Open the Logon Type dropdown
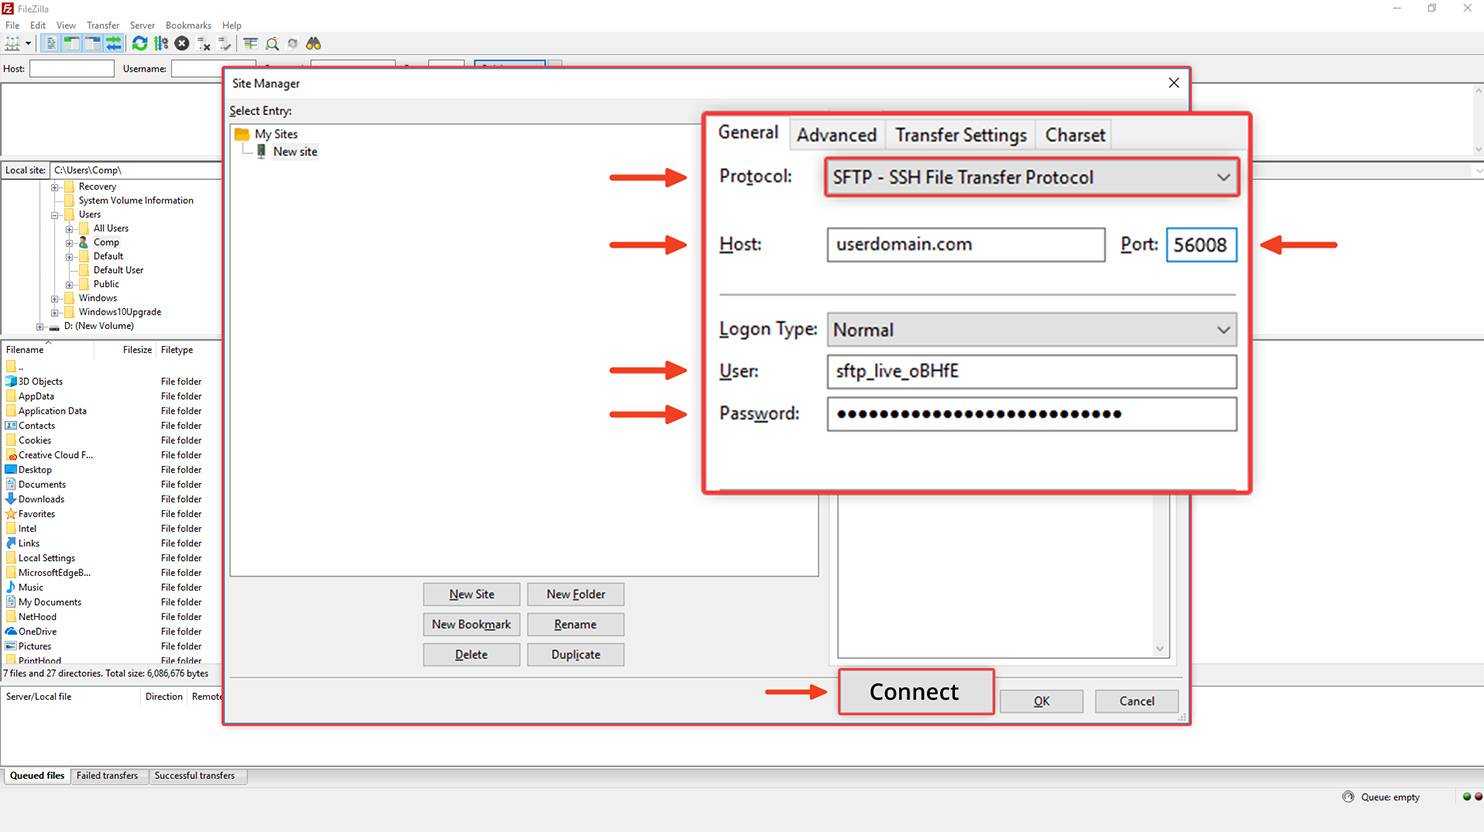Image resolution: width=1484 pixels, height=832 pixels. [1031, 330]
